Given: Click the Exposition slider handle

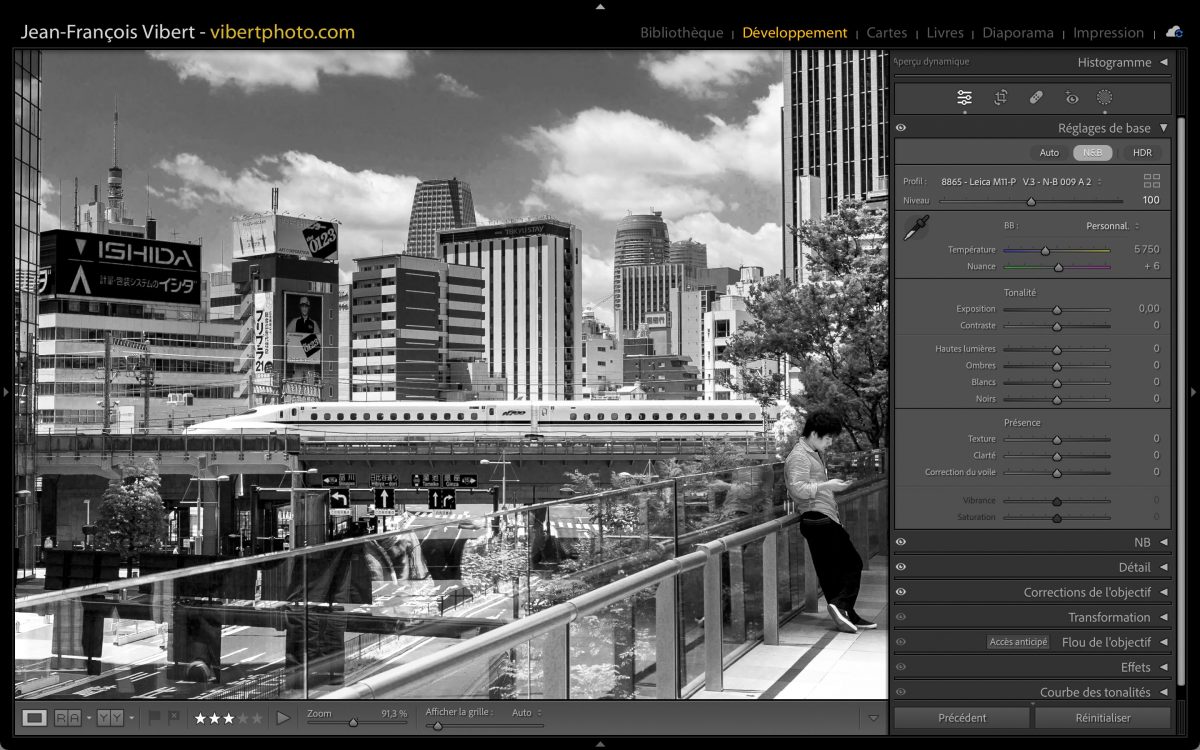Looking at the screenshot, I should click(x=1056, y=310).
